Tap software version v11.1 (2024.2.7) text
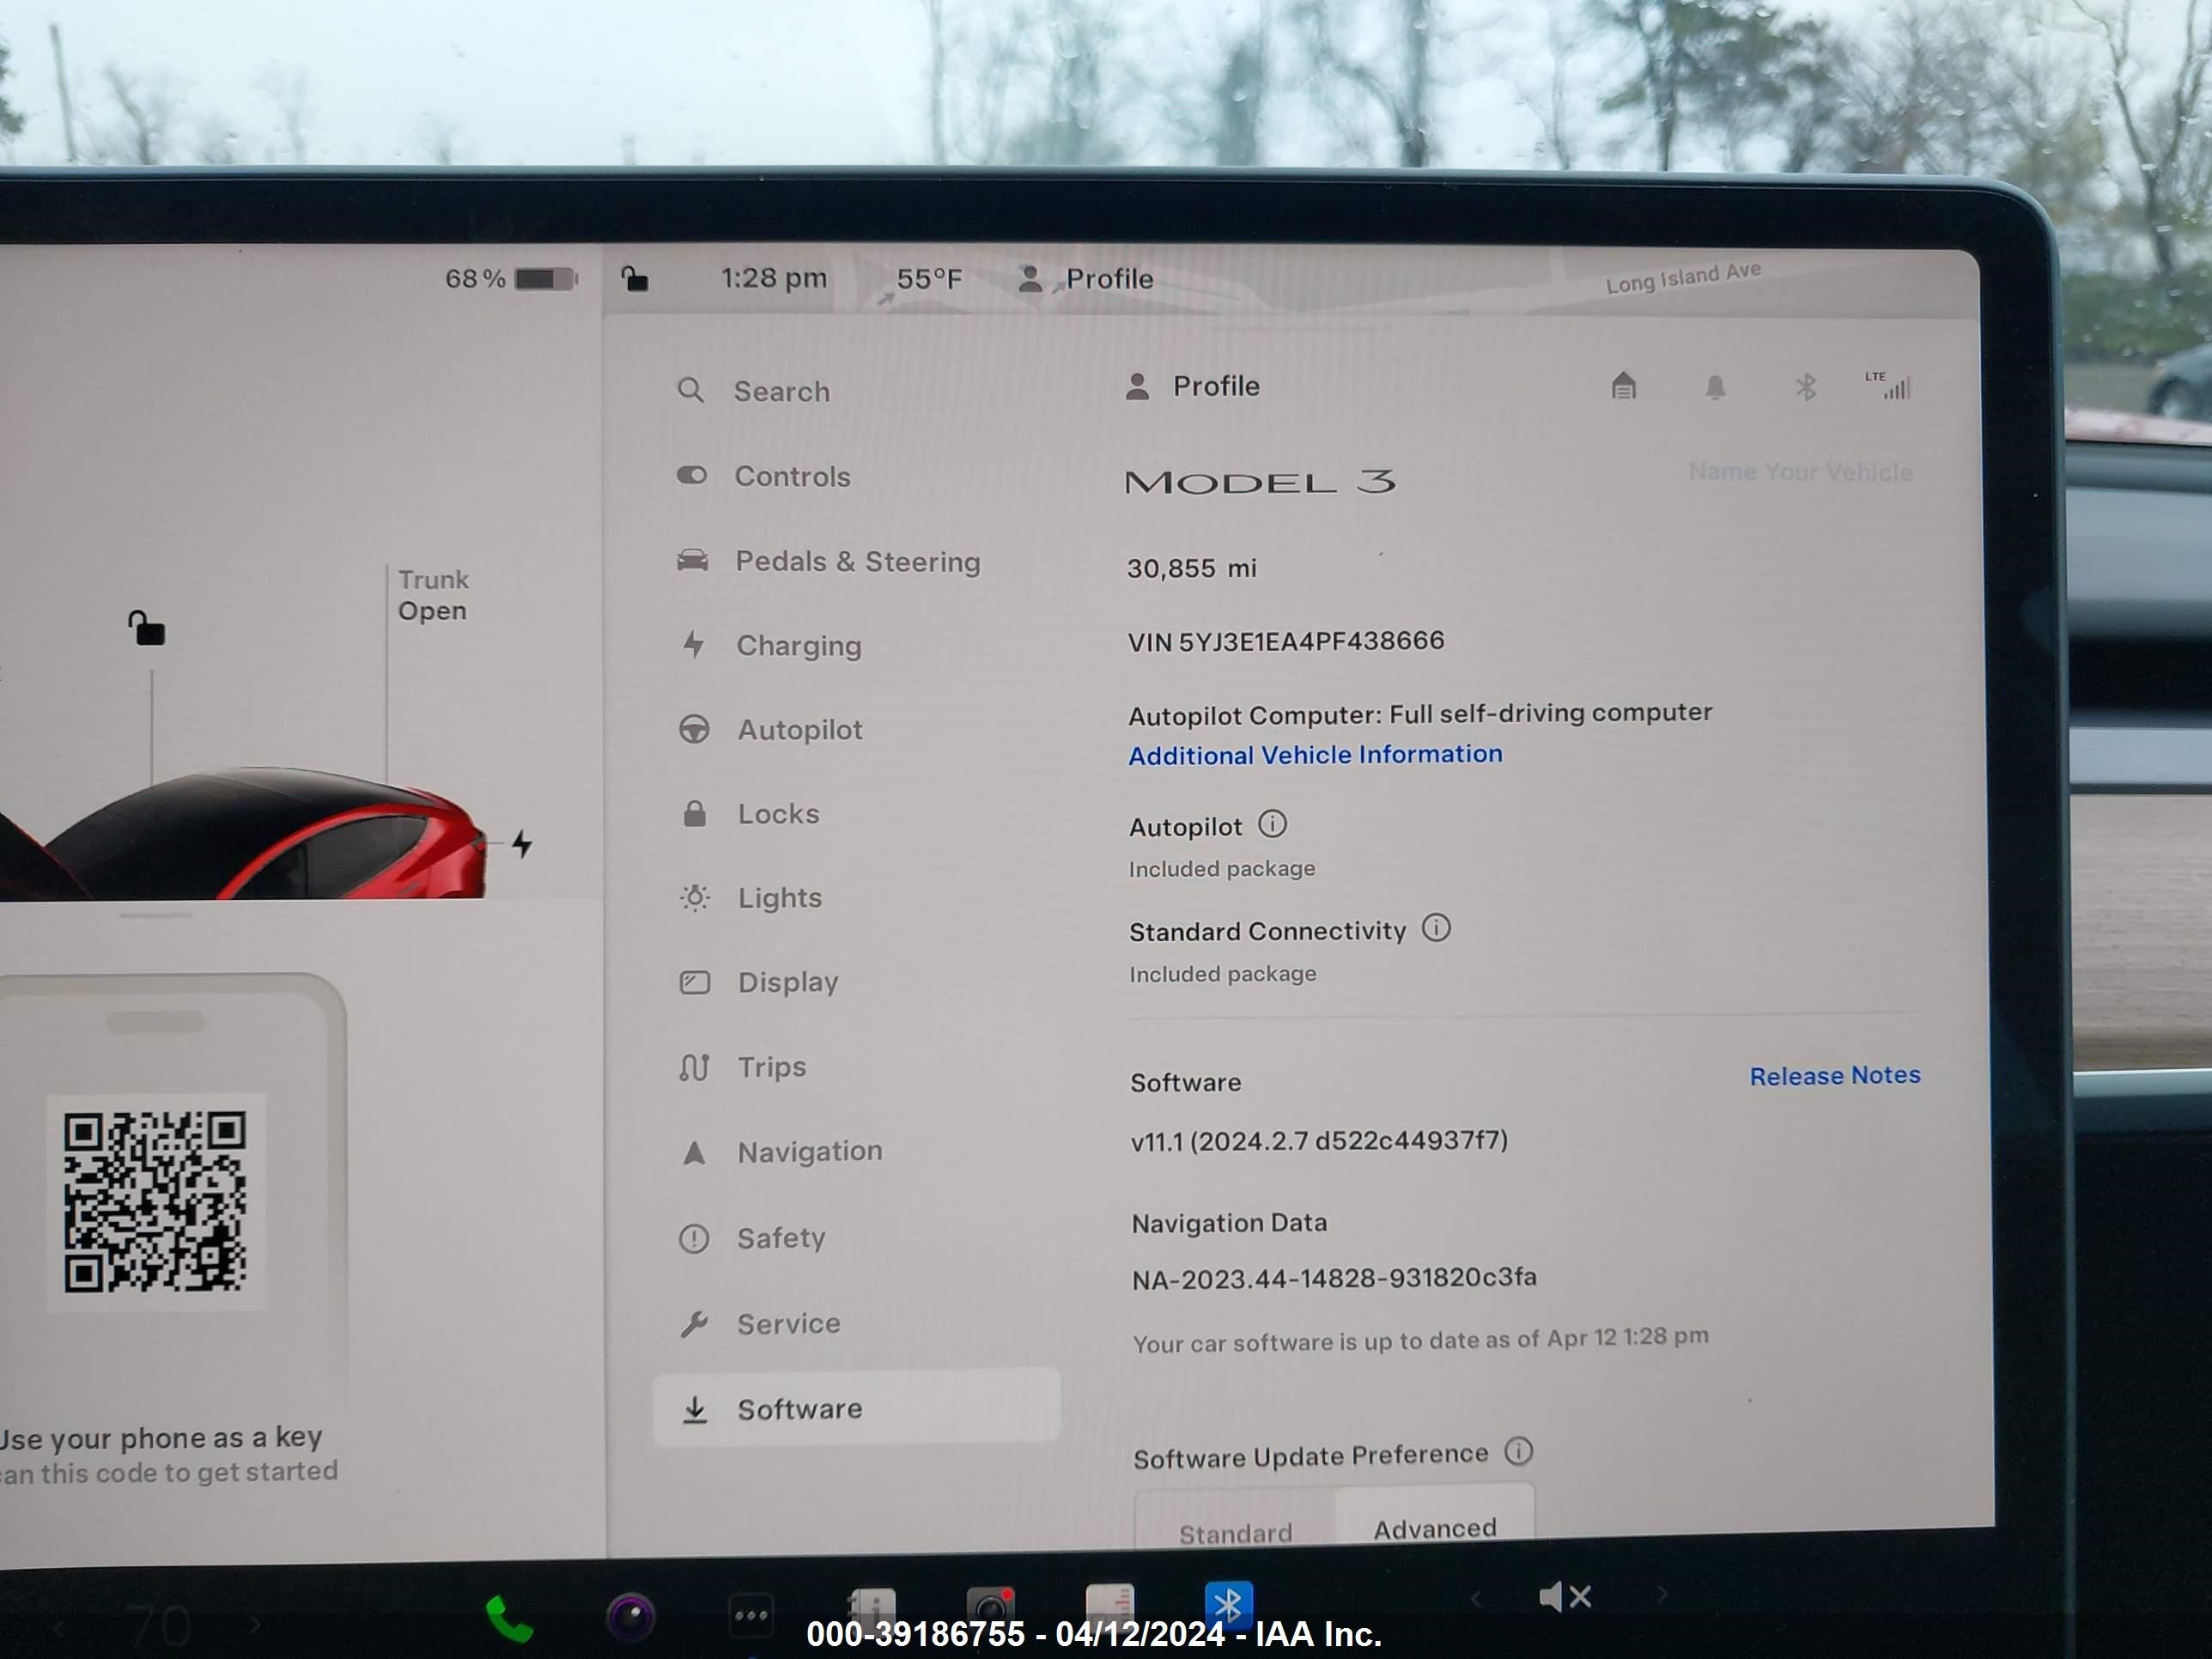 [1319, 1141]
